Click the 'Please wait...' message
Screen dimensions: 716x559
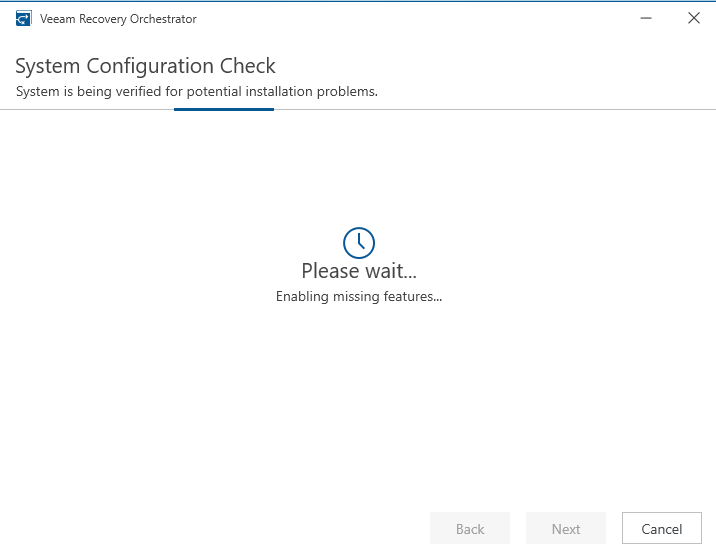(x=358, y=271)
